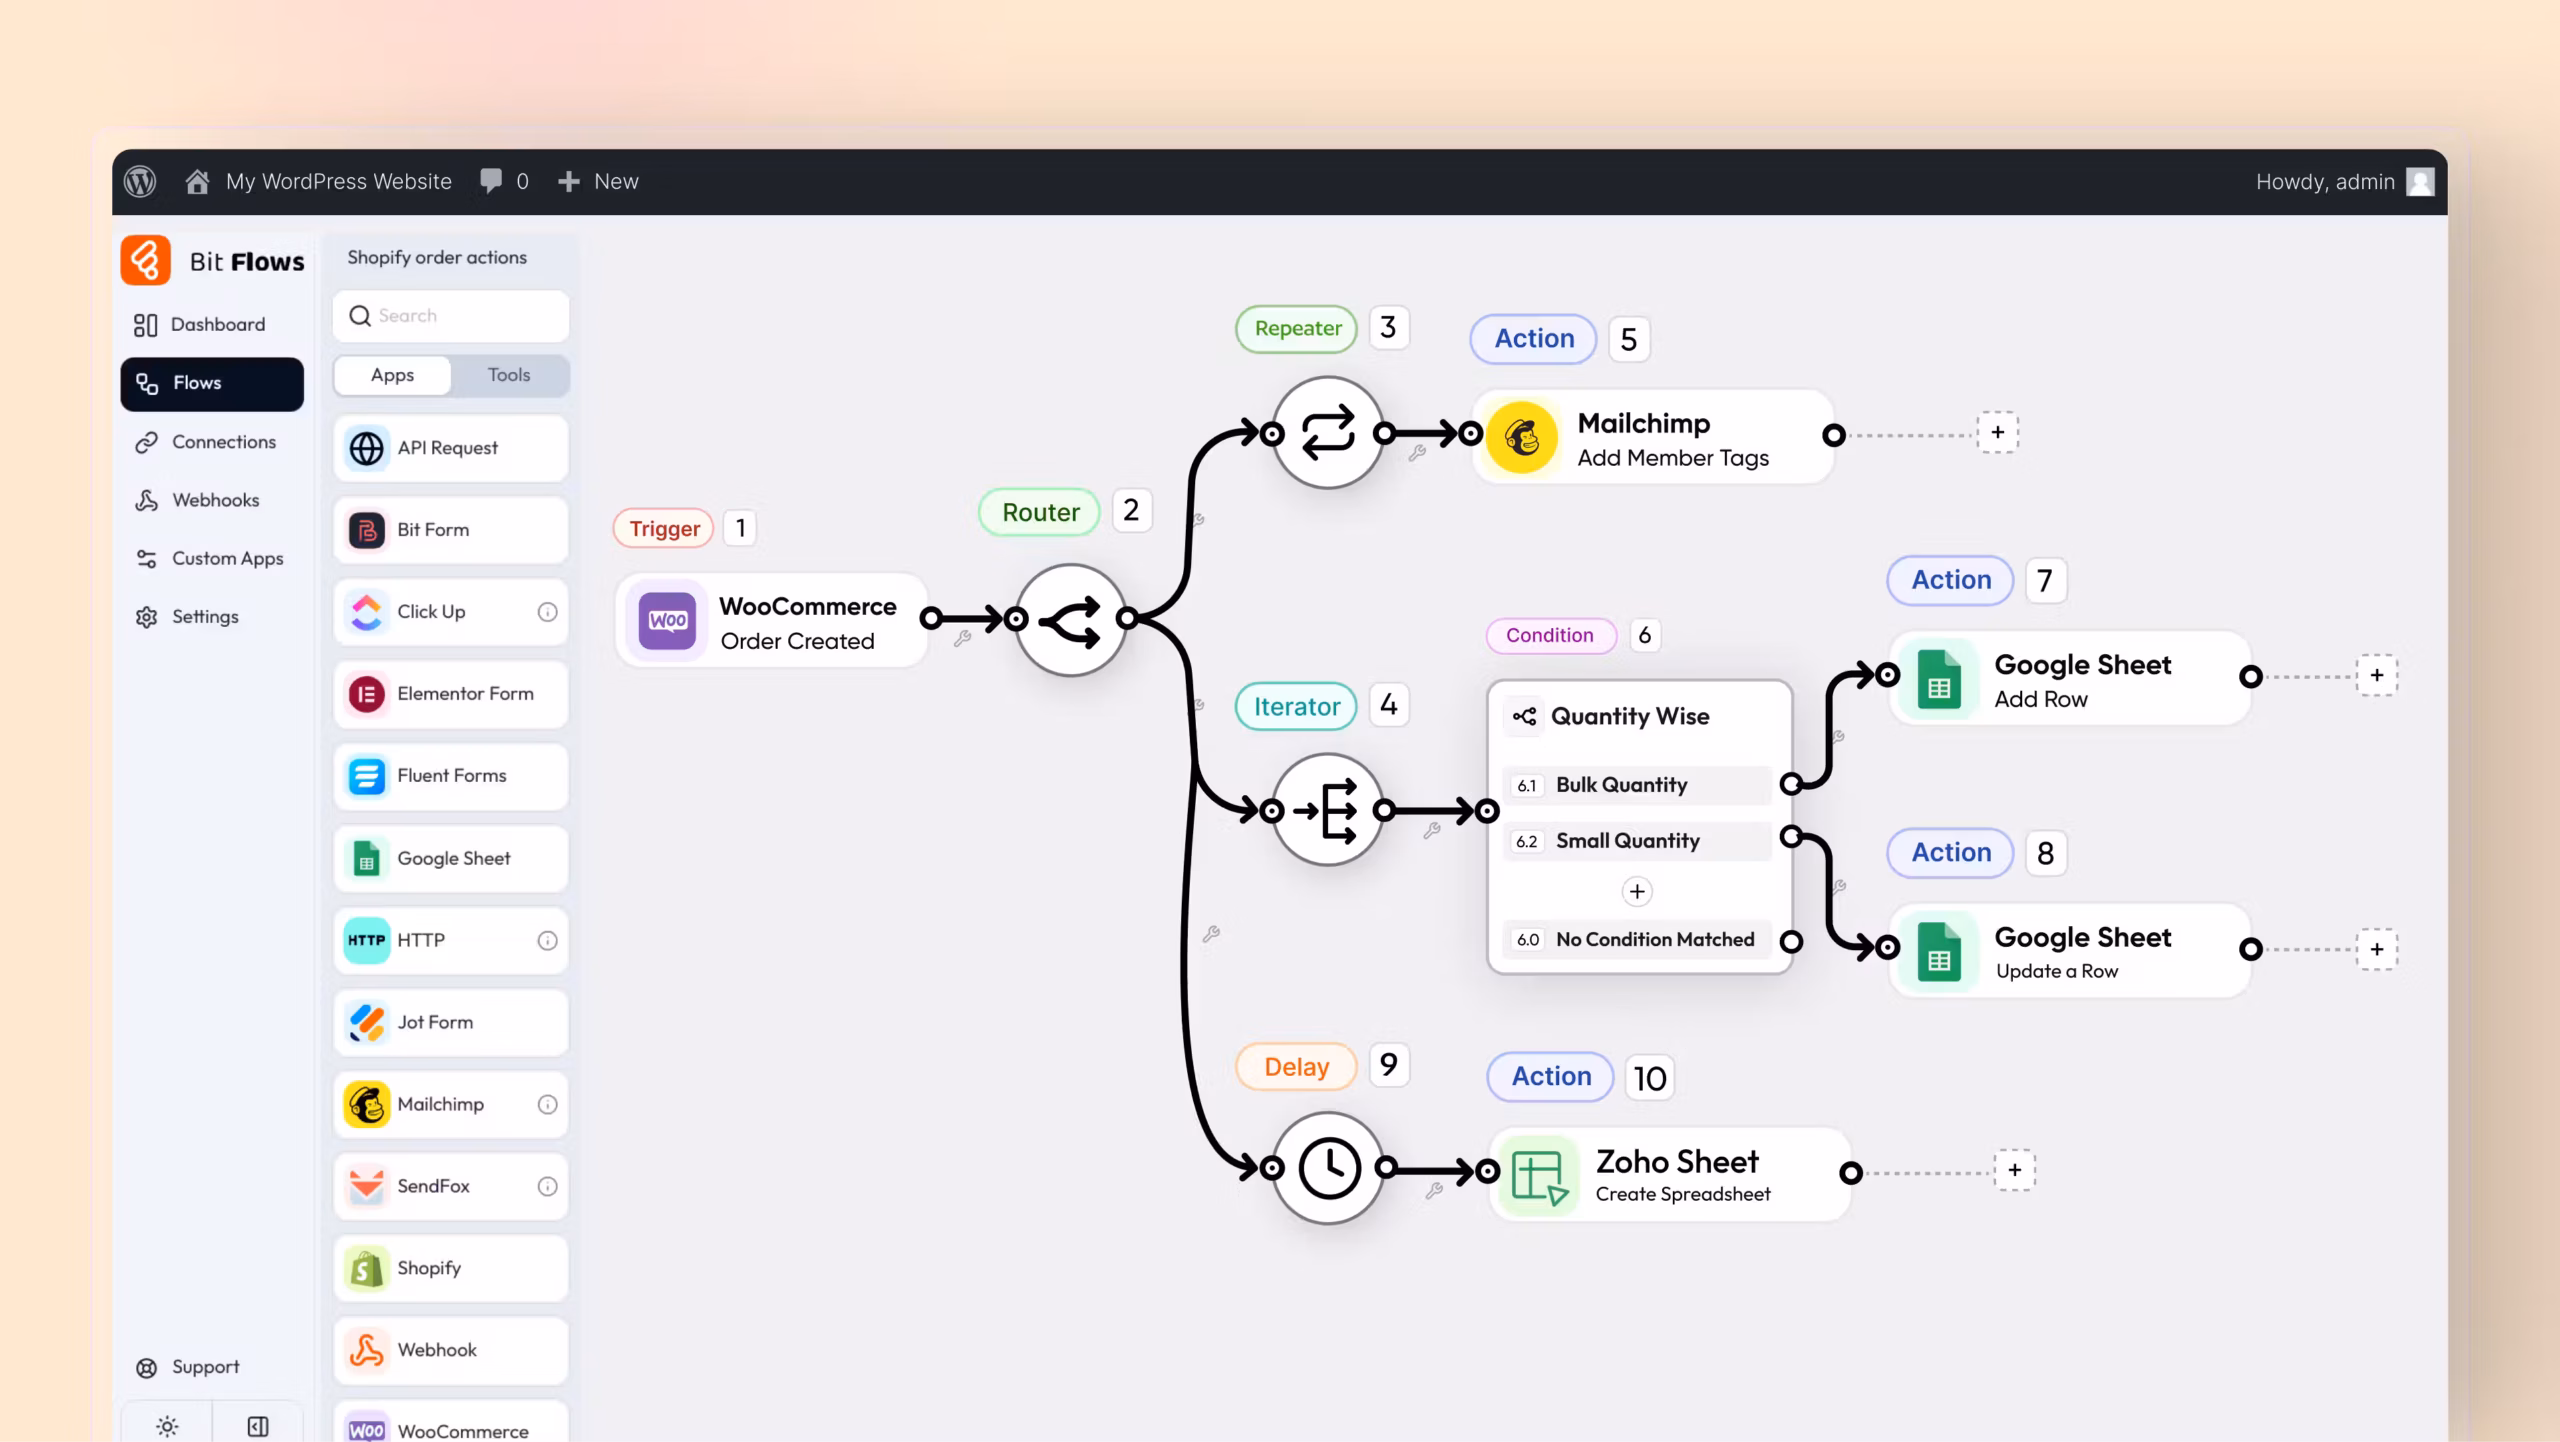The width and height of the screenshot is (2560, 1442).
Task: Collapse the sidebar with panel icon
Action: (x=258, y=1426)
